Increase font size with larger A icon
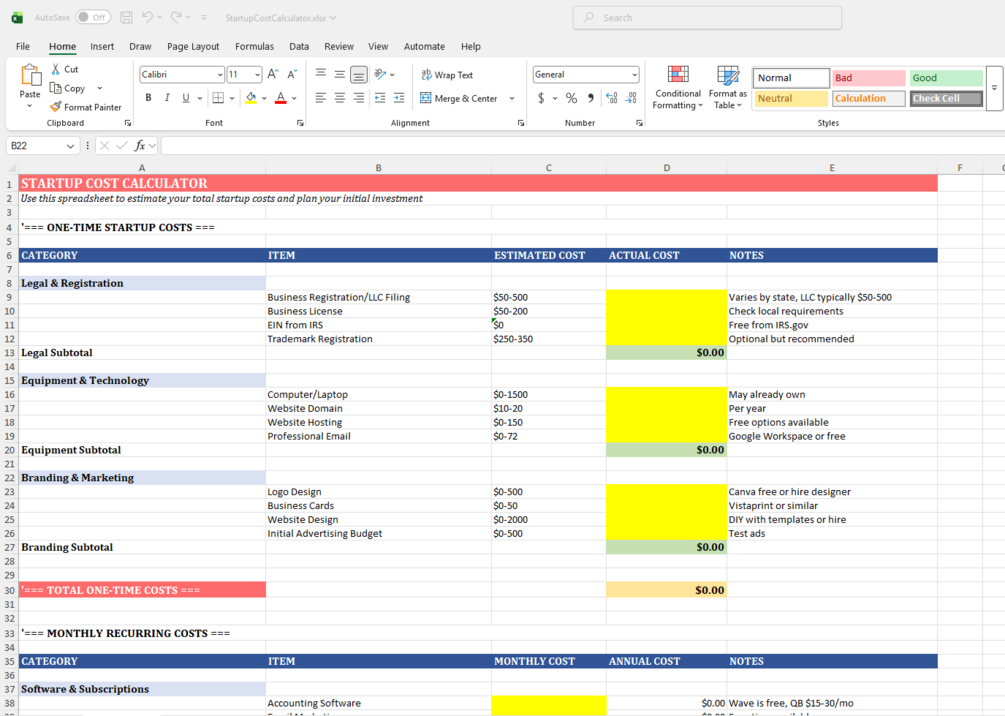 [x=273, y=74]
